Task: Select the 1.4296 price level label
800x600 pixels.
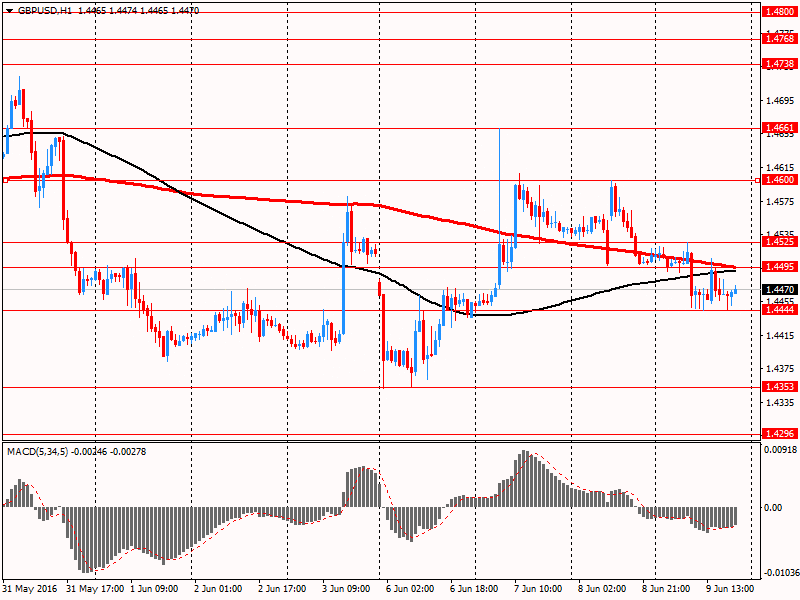Action: tap(780, 434)
